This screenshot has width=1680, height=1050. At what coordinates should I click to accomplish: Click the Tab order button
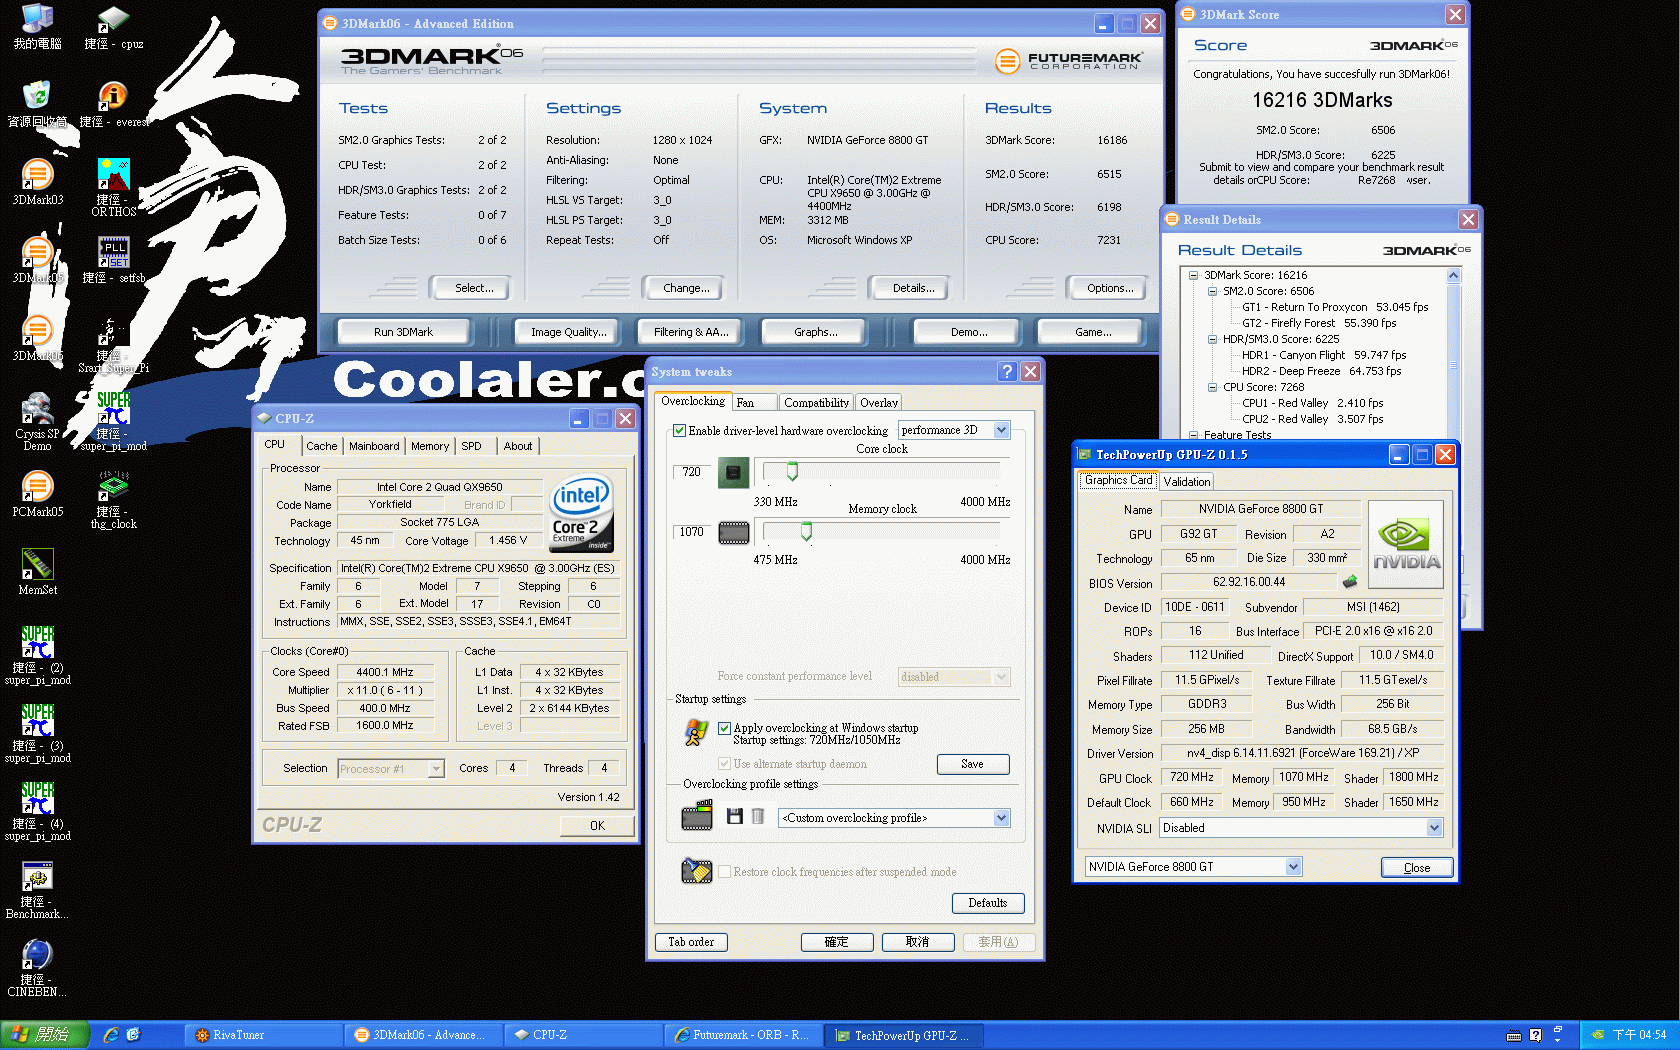691,942
